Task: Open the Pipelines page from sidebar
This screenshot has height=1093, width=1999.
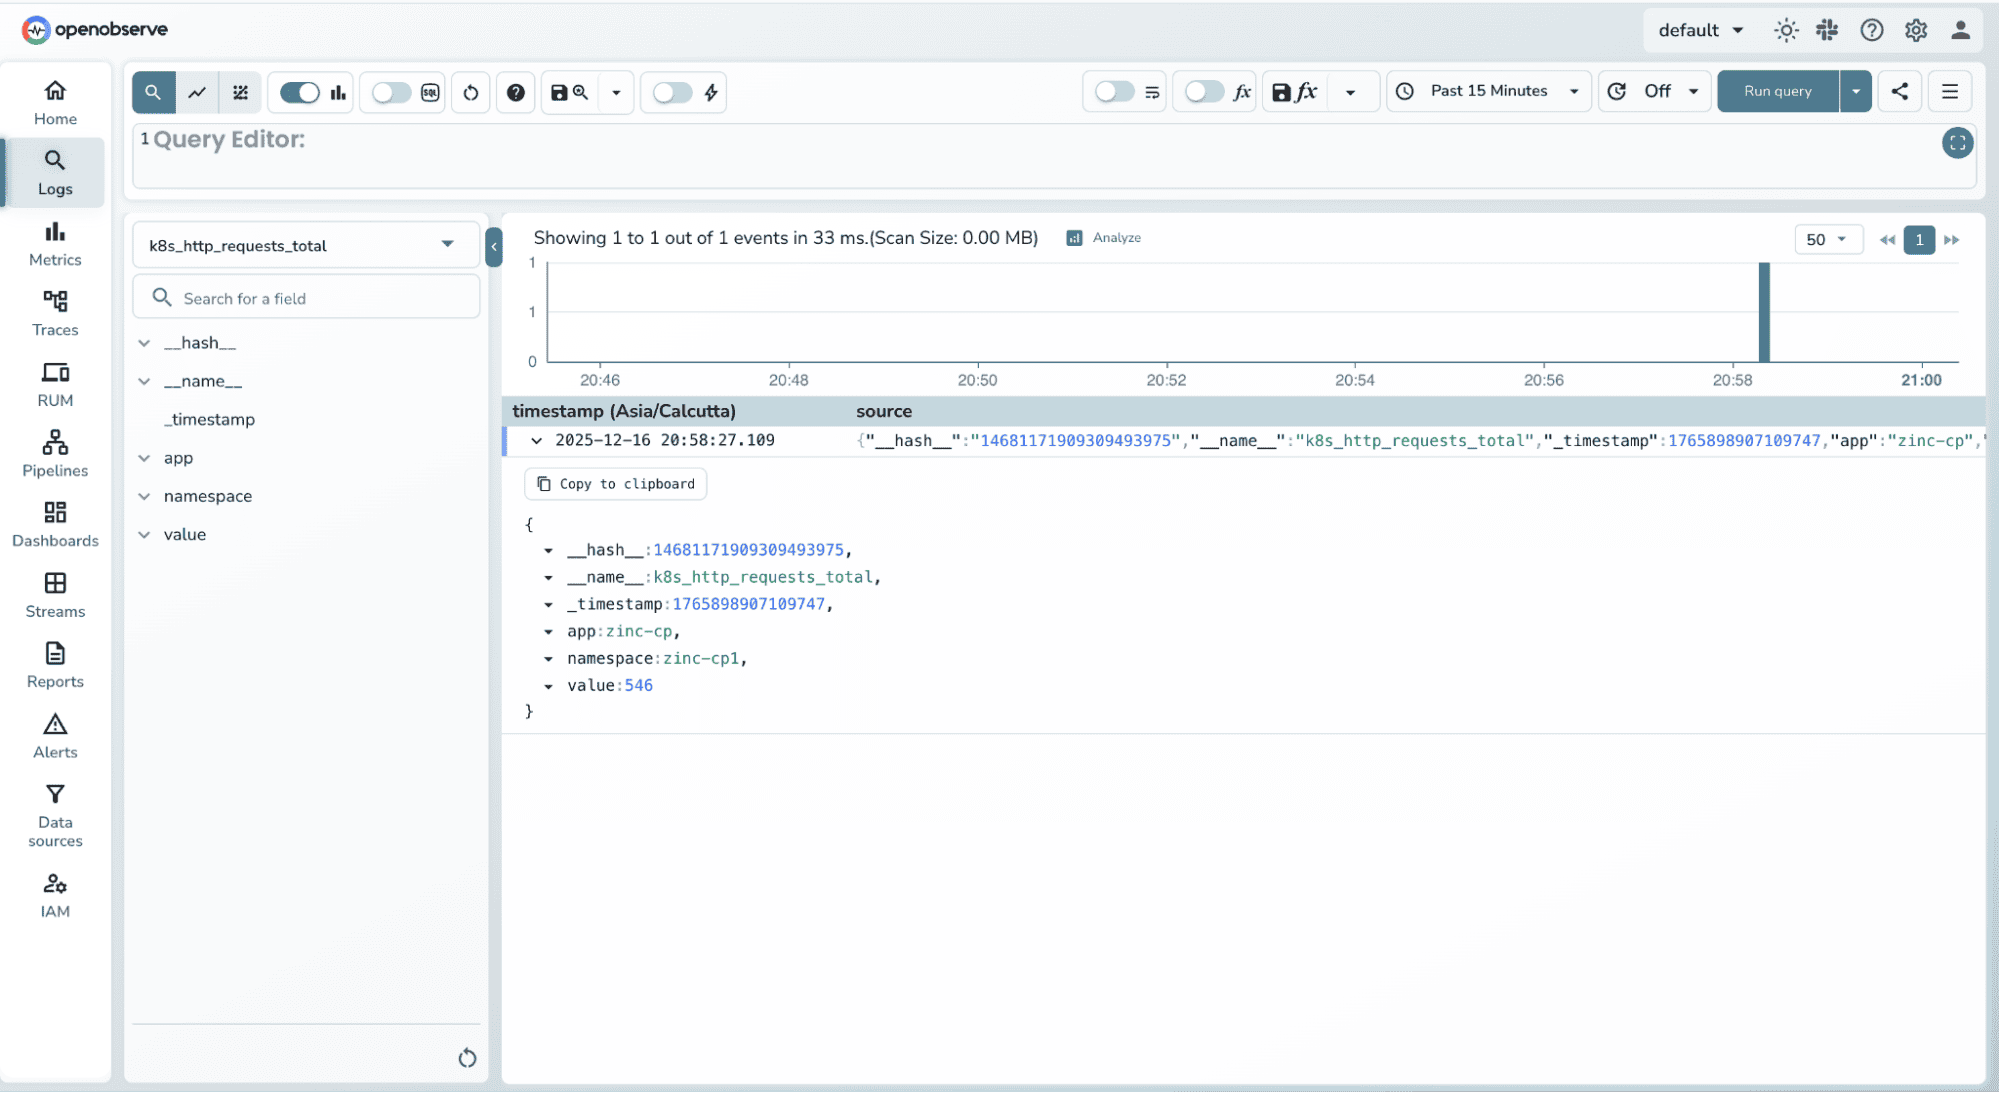Action: pyautogui.click(x=55, y=453)
